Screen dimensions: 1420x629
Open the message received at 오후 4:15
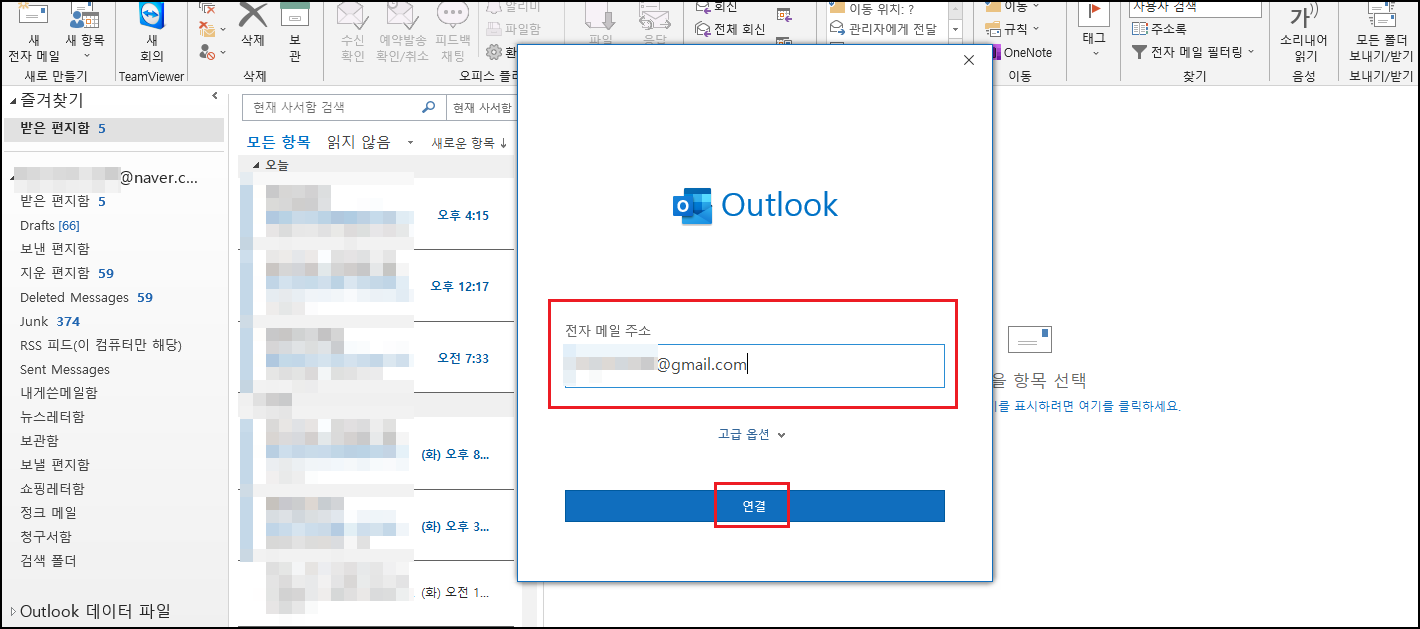377,215
